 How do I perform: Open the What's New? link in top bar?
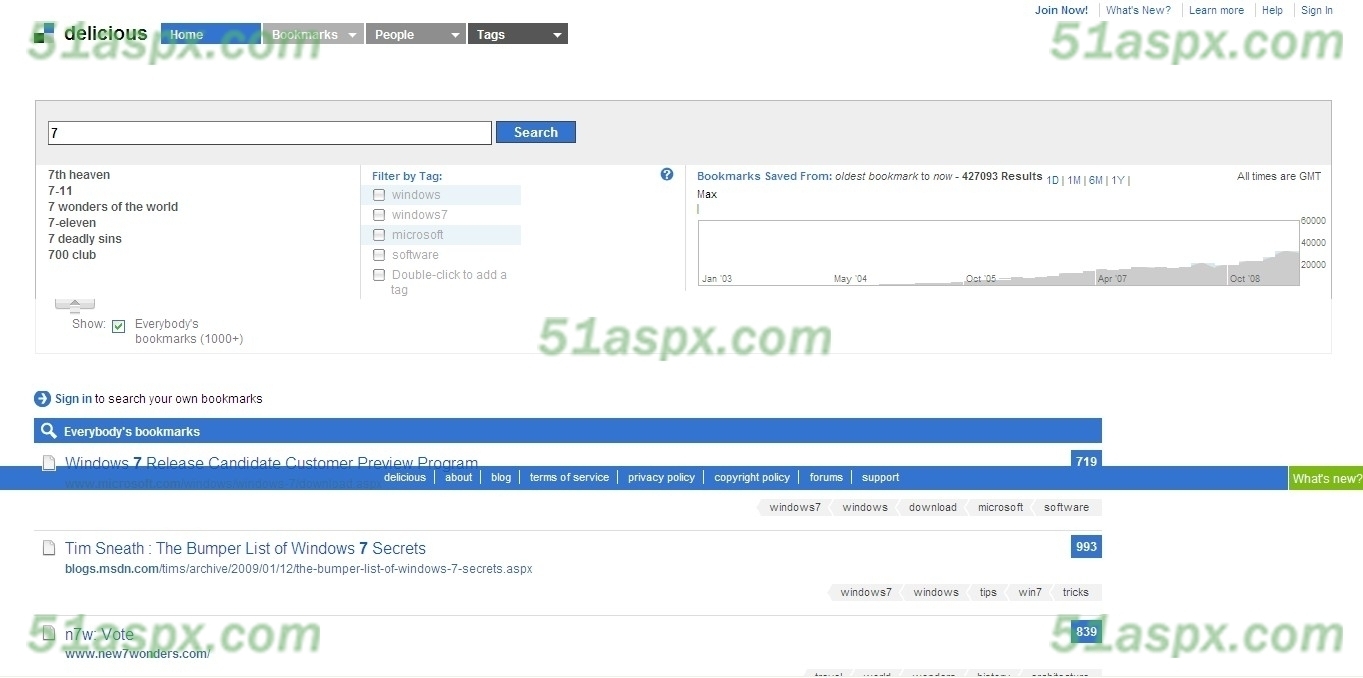pos(1138,10)
